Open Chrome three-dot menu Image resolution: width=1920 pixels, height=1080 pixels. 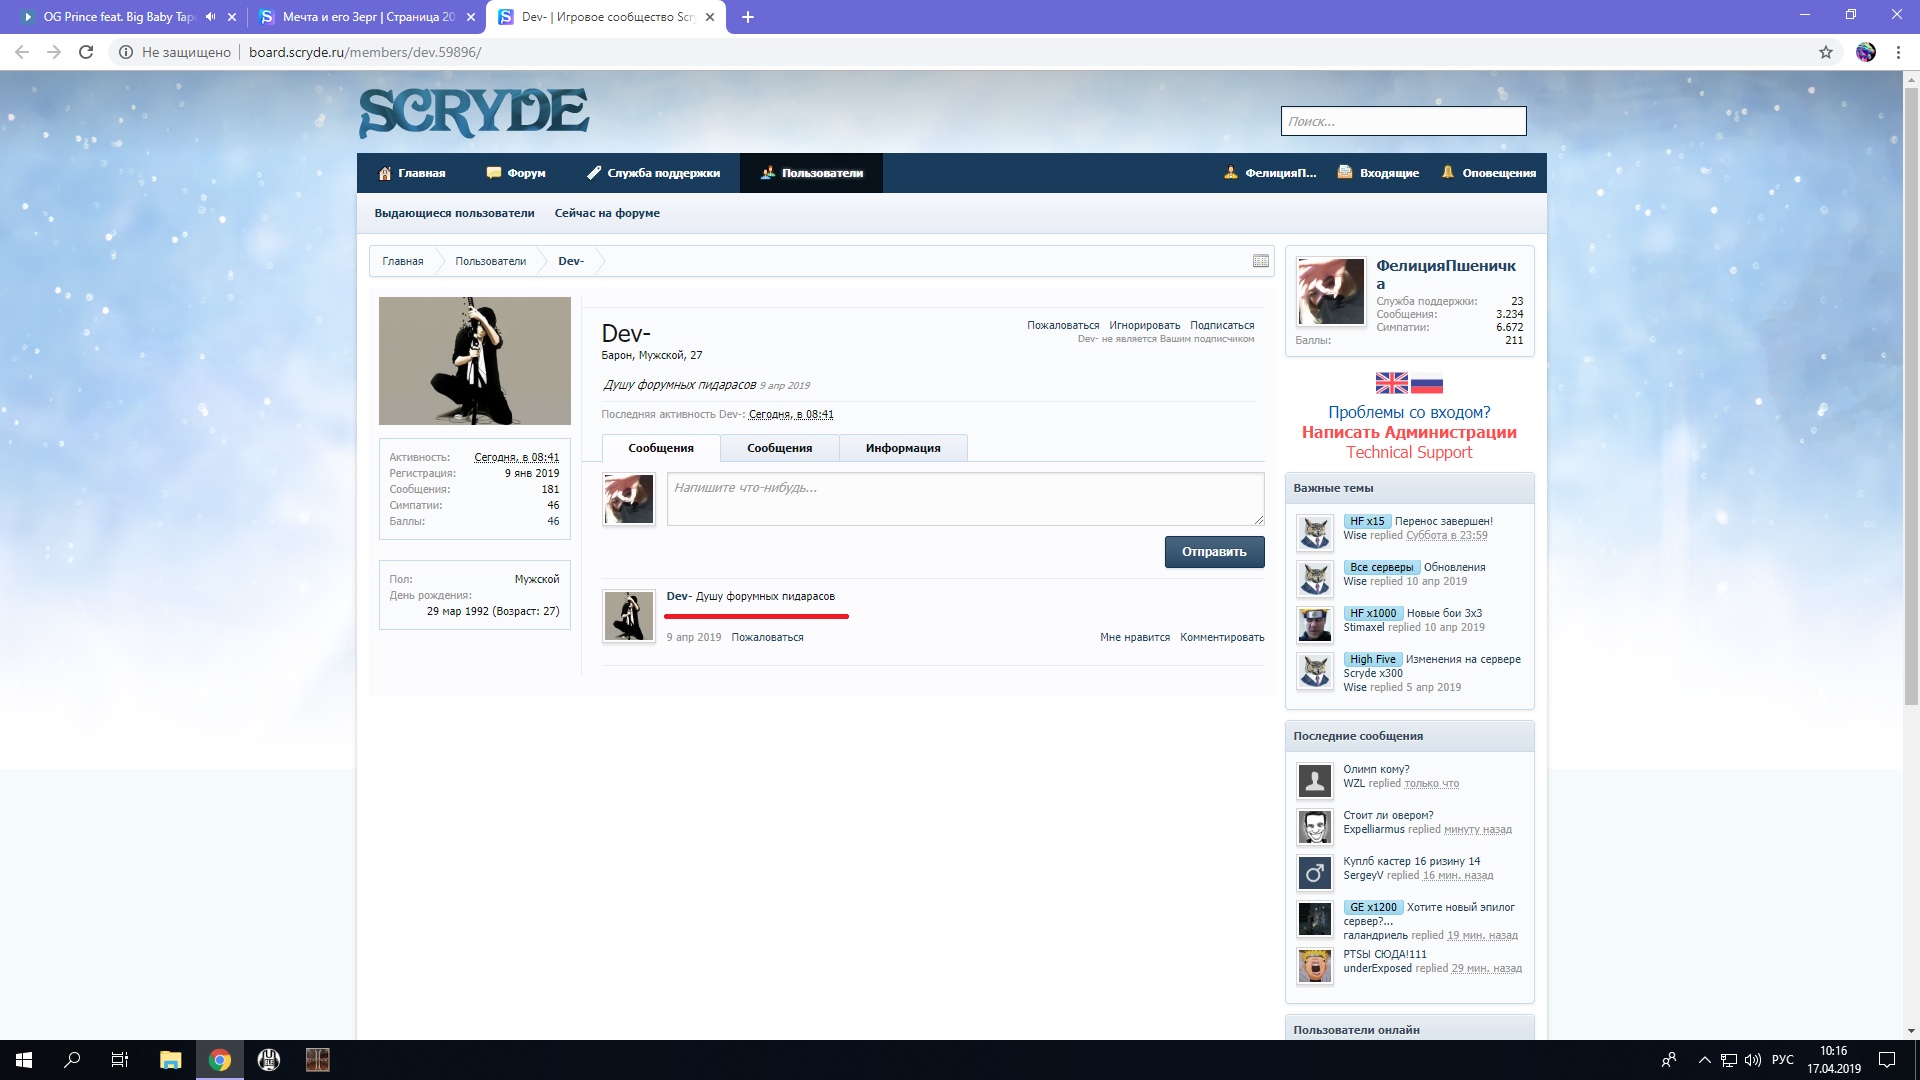pyautogui.click(x=1898, y=52)
